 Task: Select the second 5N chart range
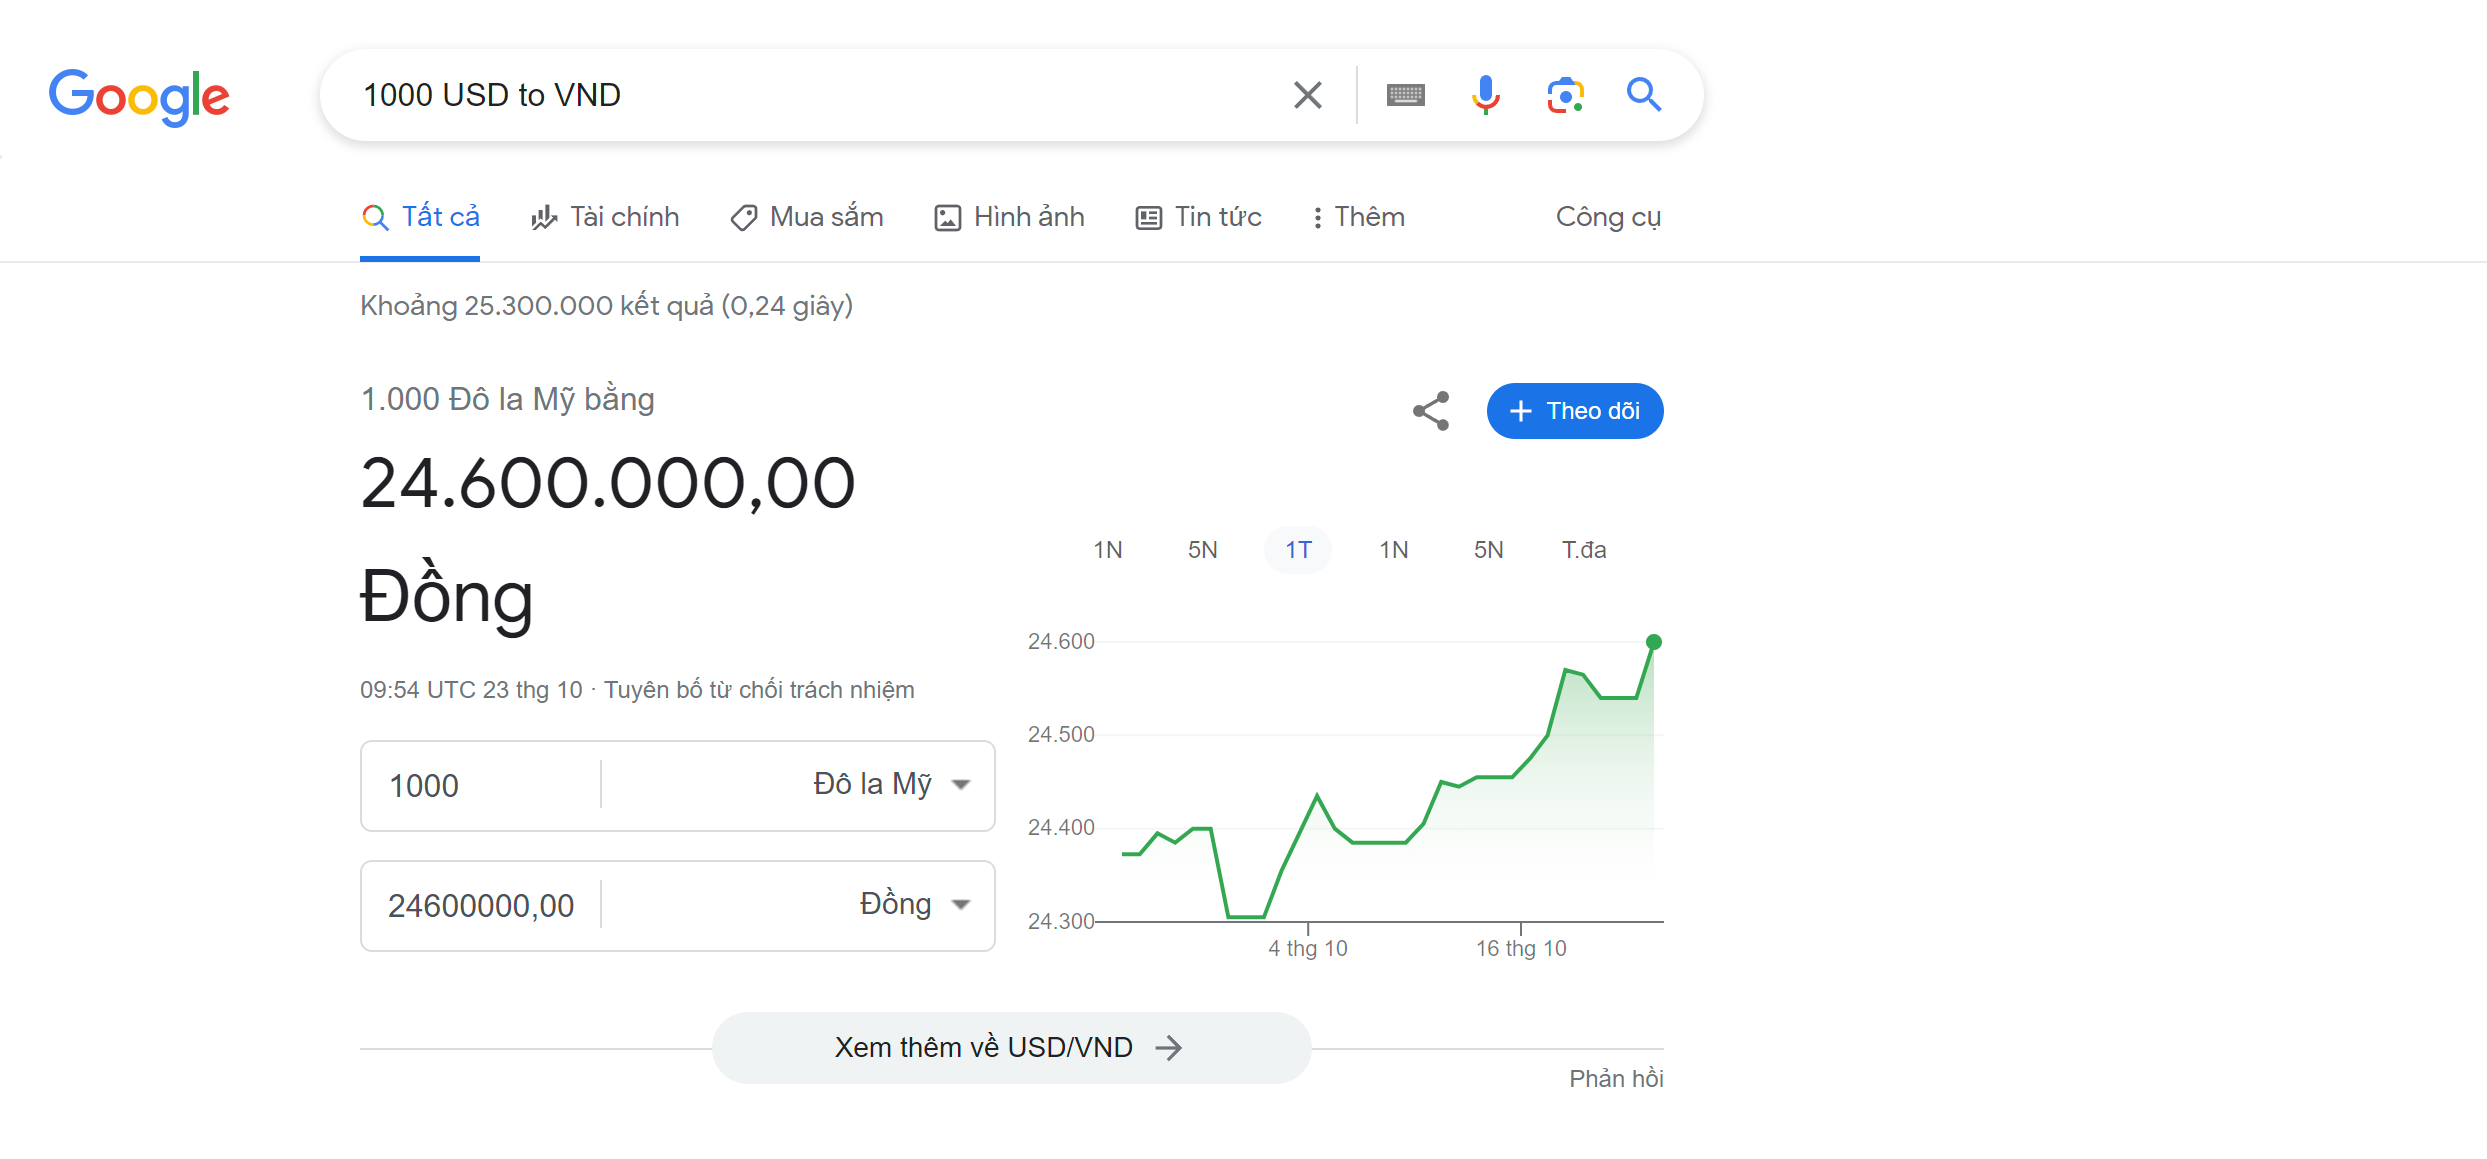[1489, 550]
